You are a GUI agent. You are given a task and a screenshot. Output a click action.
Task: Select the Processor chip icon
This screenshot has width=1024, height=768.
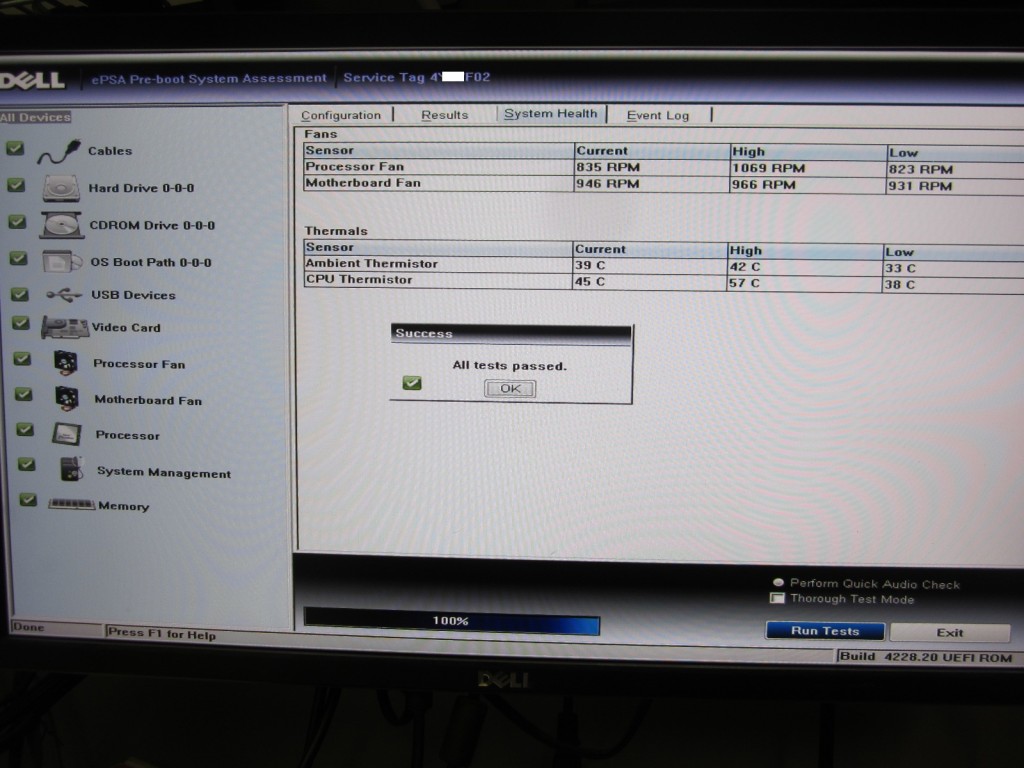[x=67, y=434]
